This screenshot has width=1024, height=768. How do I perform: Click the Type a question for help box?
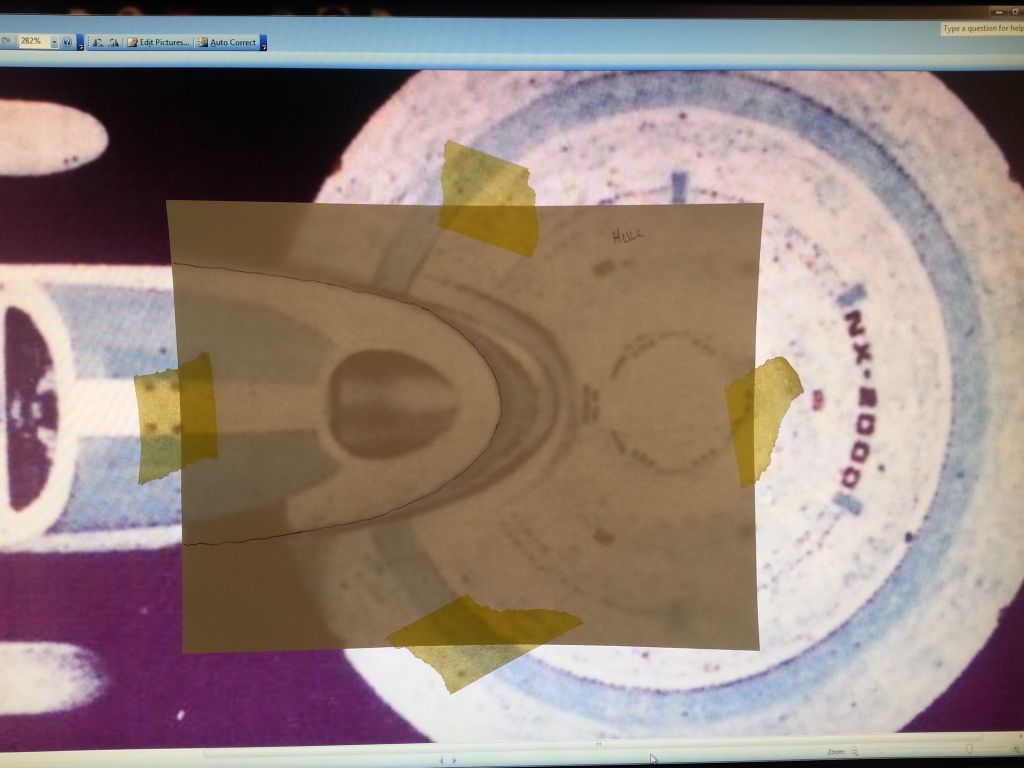982,28
